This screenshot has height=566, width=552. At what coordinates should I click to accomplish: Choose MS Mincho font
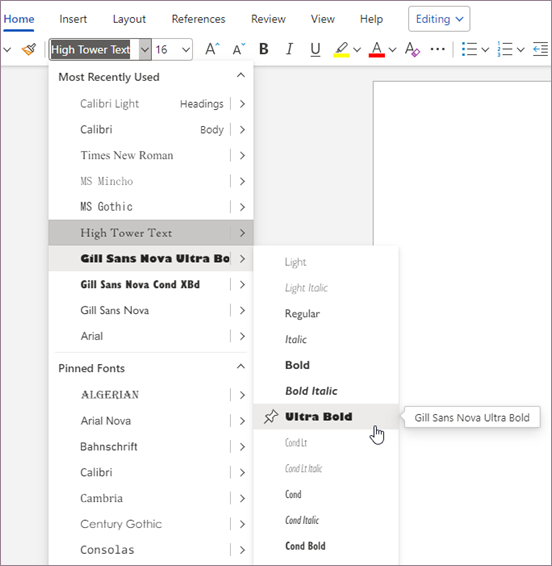click(x=139, y=181)
